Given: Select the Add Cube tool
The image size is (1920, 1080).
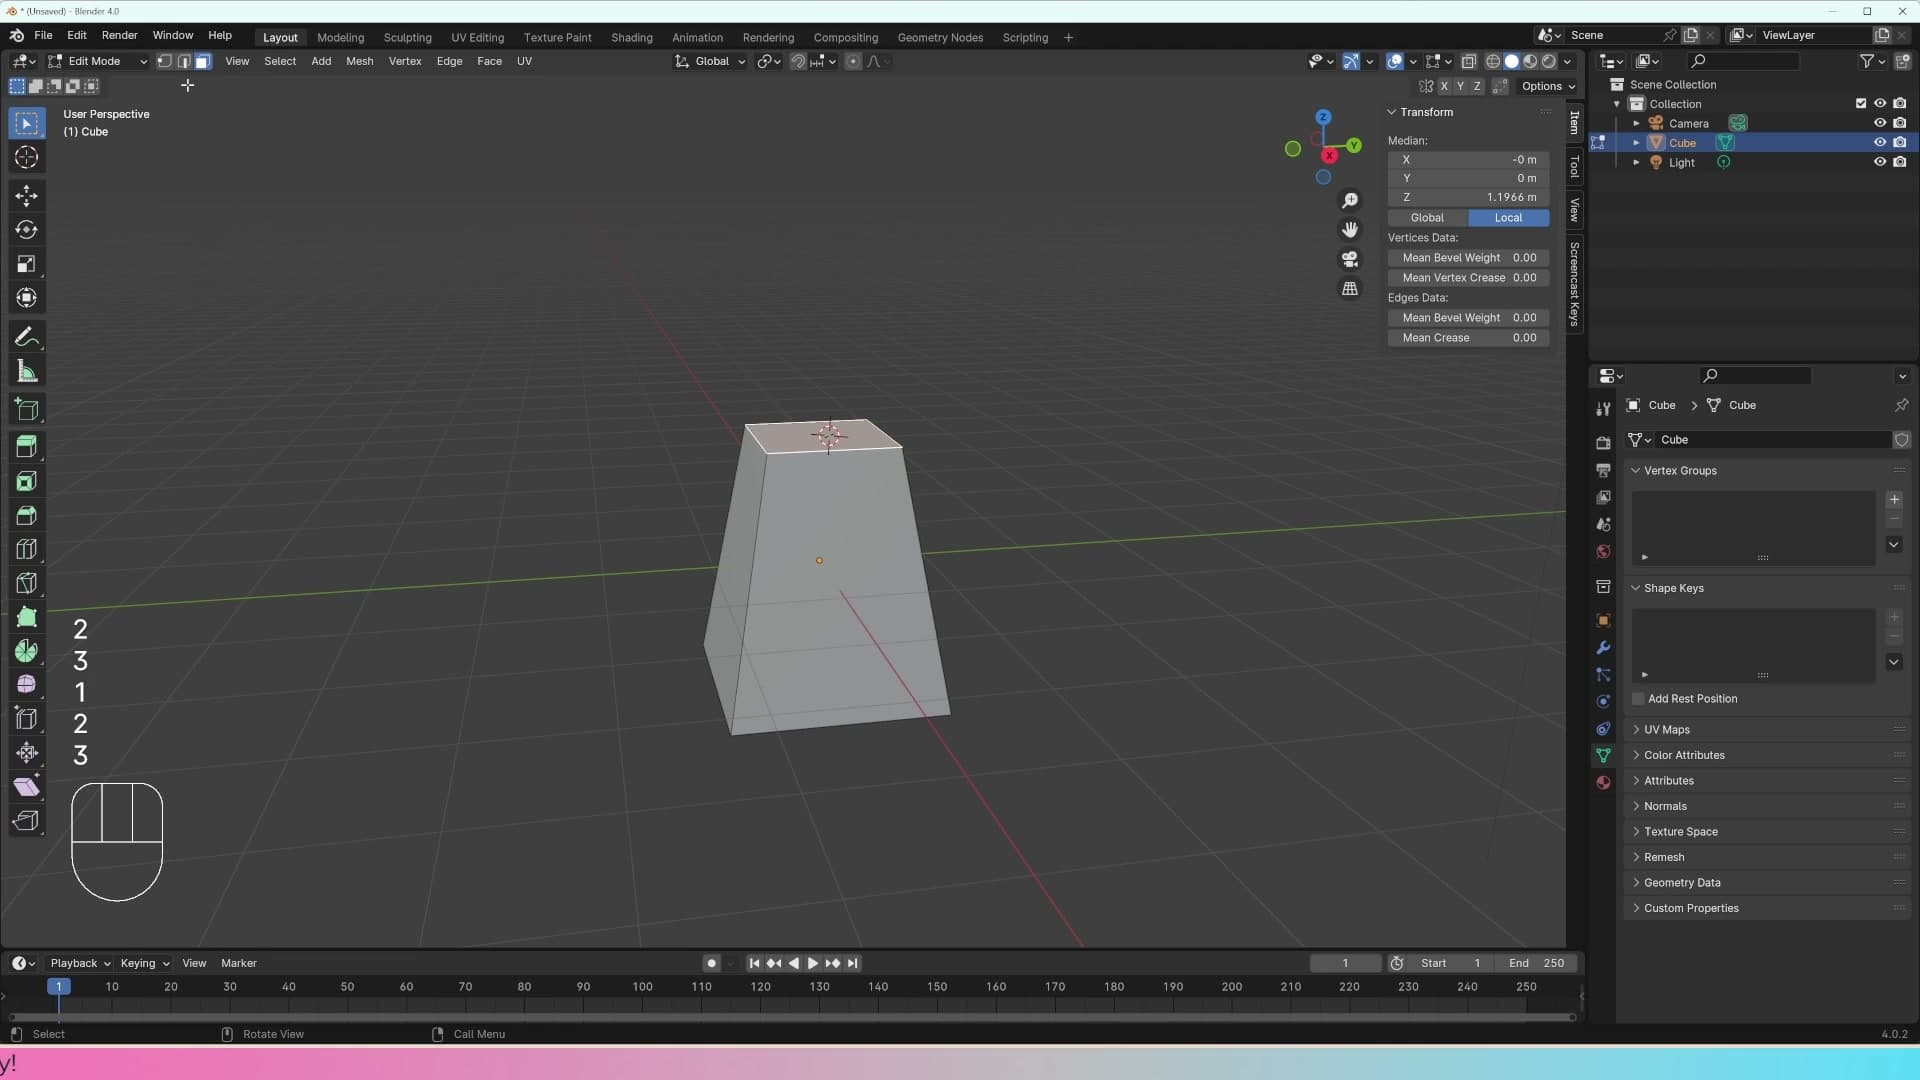Looking at the screenshot, I should pos(27,409).
